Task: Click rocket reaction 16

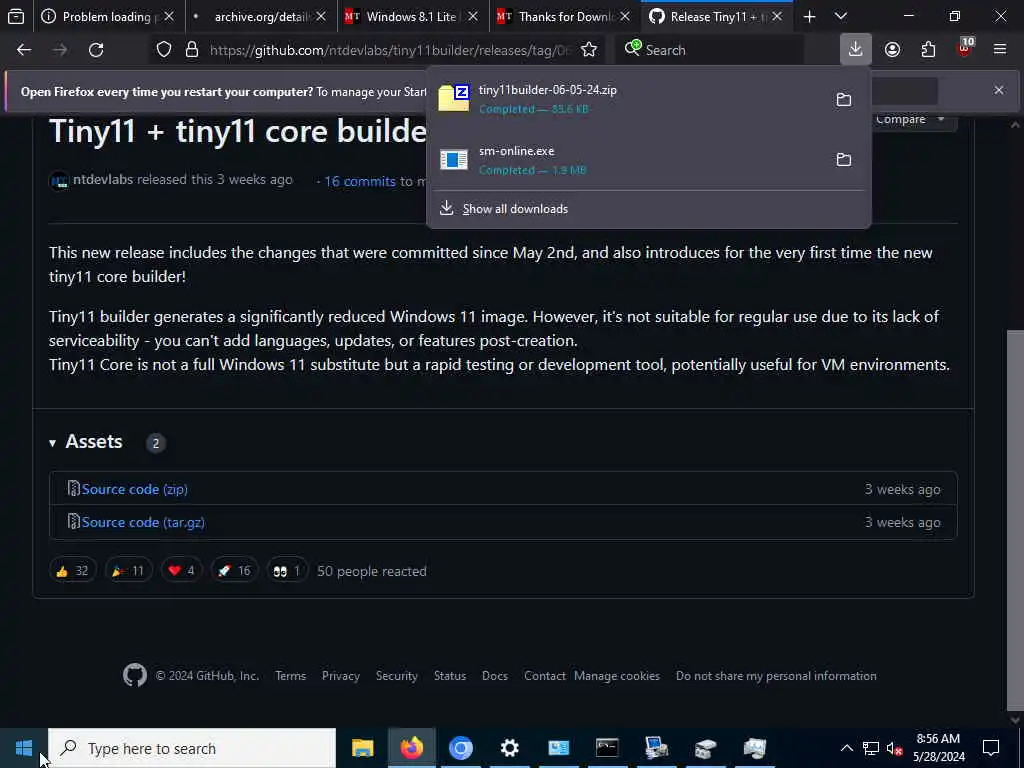Action: click(x=234, y=571)
